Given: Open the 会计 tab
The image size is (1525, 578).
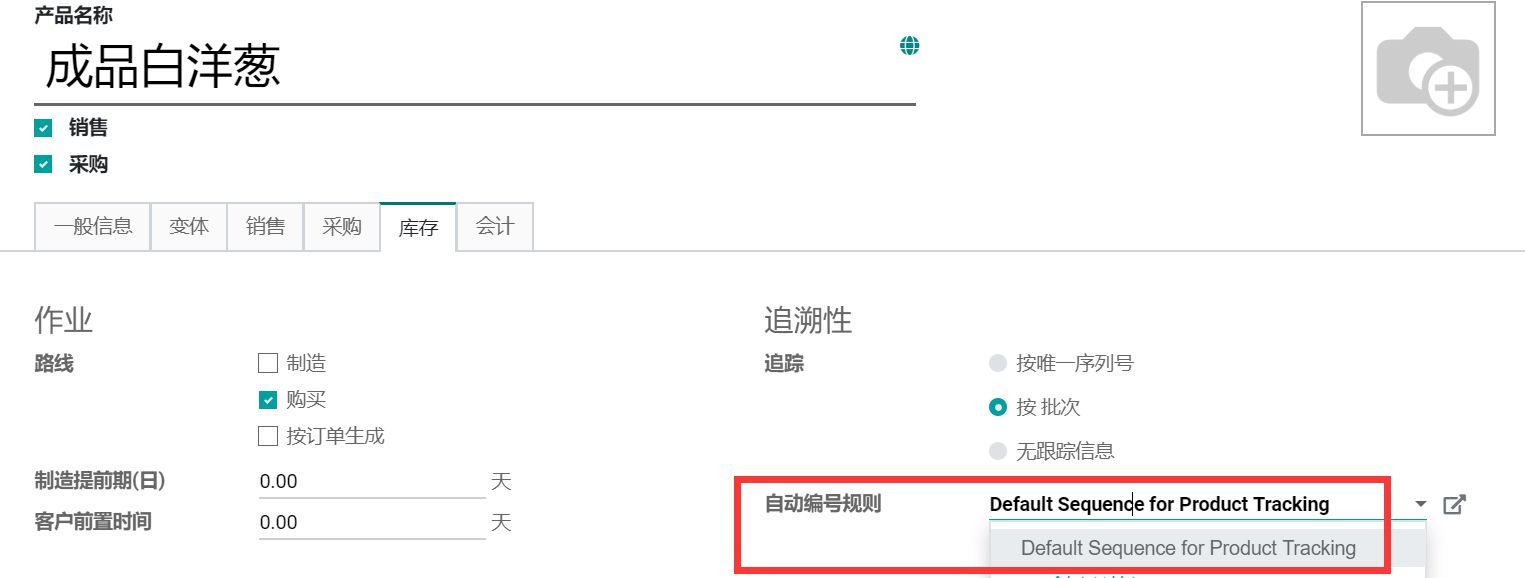Looking at the screenshot, I should [x=495, y=227].
